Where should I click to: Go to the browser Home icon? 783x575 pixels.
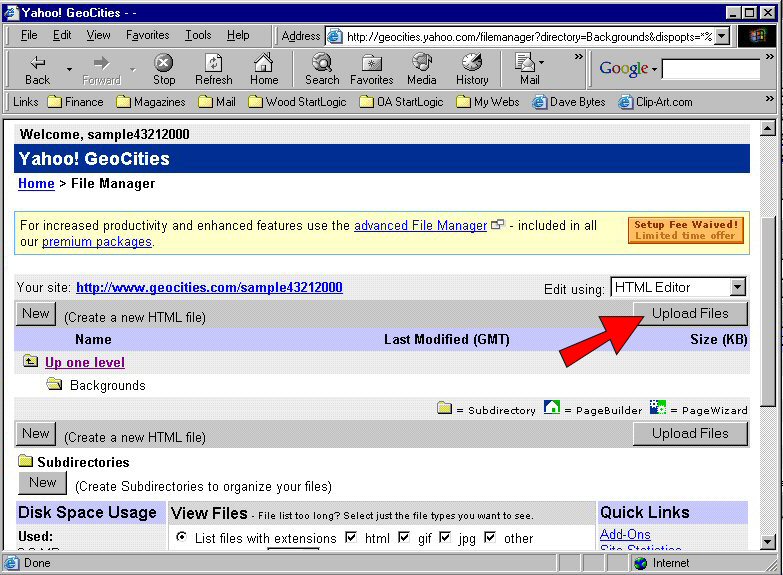point(264,70)
